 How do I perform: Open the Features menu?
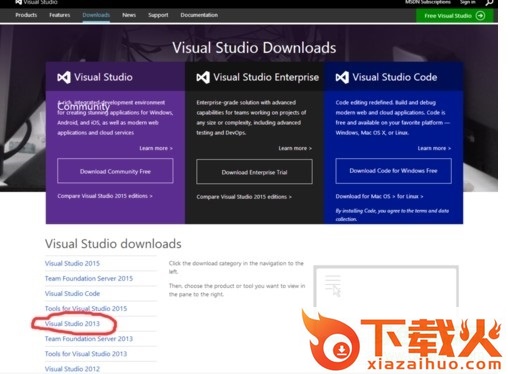click(x=60, y=15)
